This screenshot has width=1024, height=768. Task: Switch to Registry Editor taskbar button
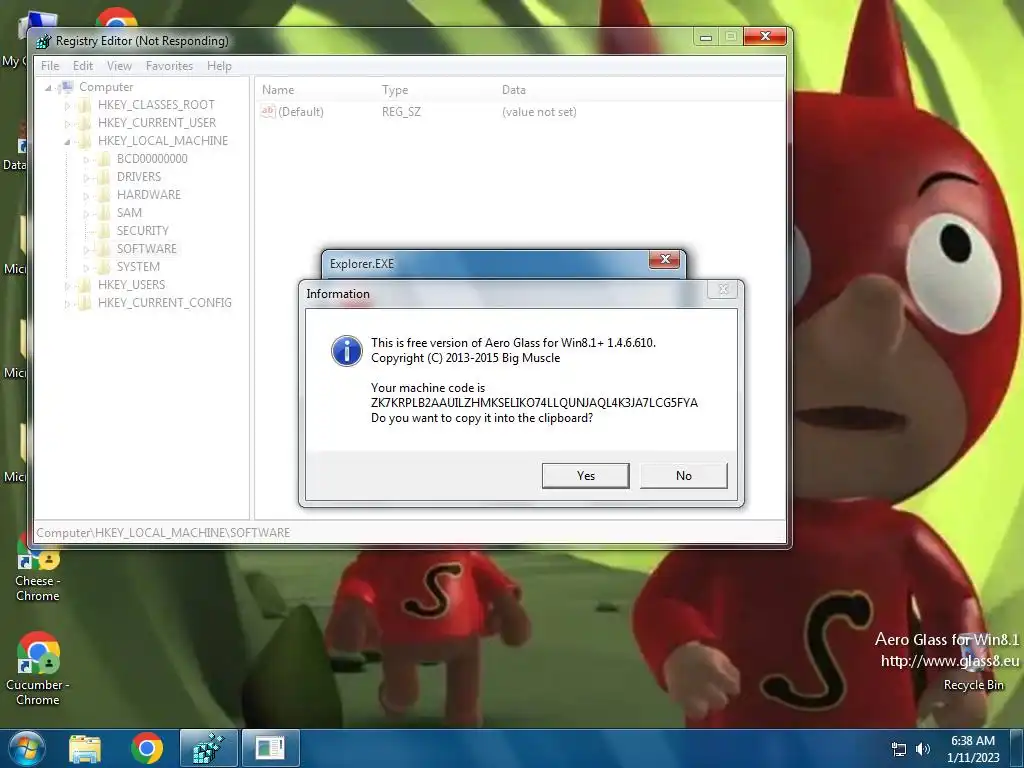pos(208,748)
